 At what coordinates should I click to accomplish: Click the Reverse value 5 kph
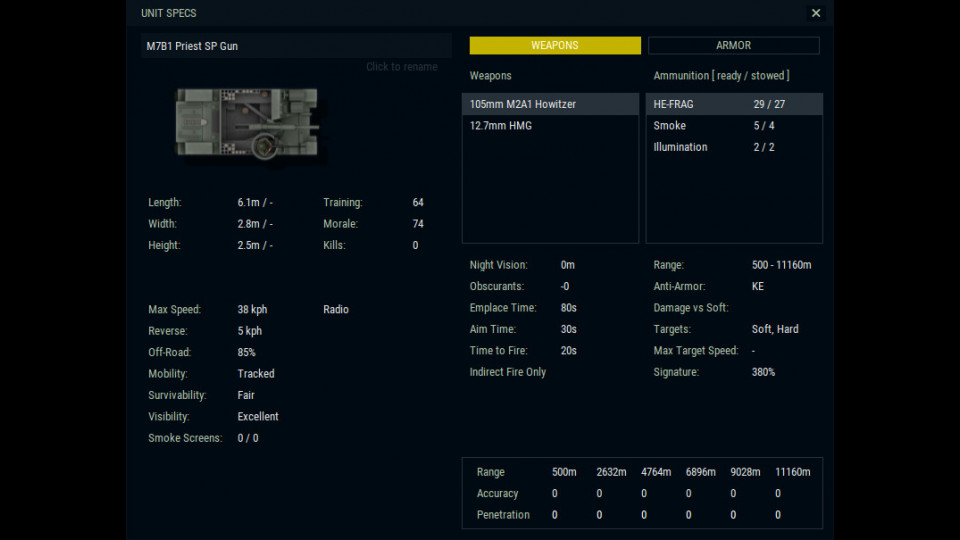(250, 331)
